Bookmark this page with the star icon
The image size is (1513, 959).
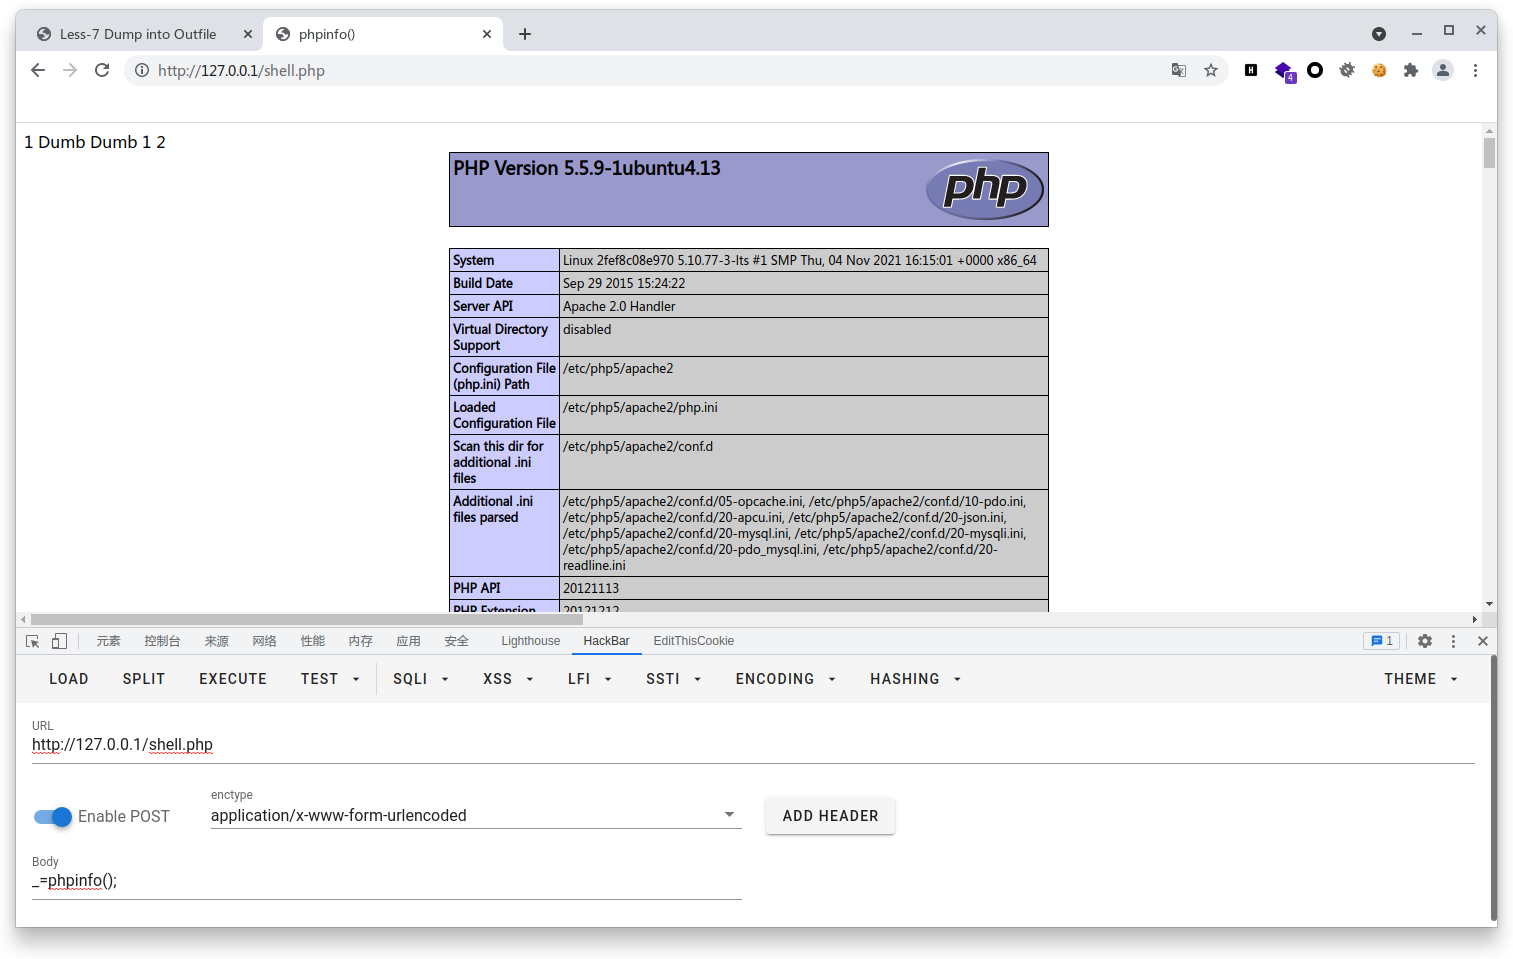[x=1211, y=70]
